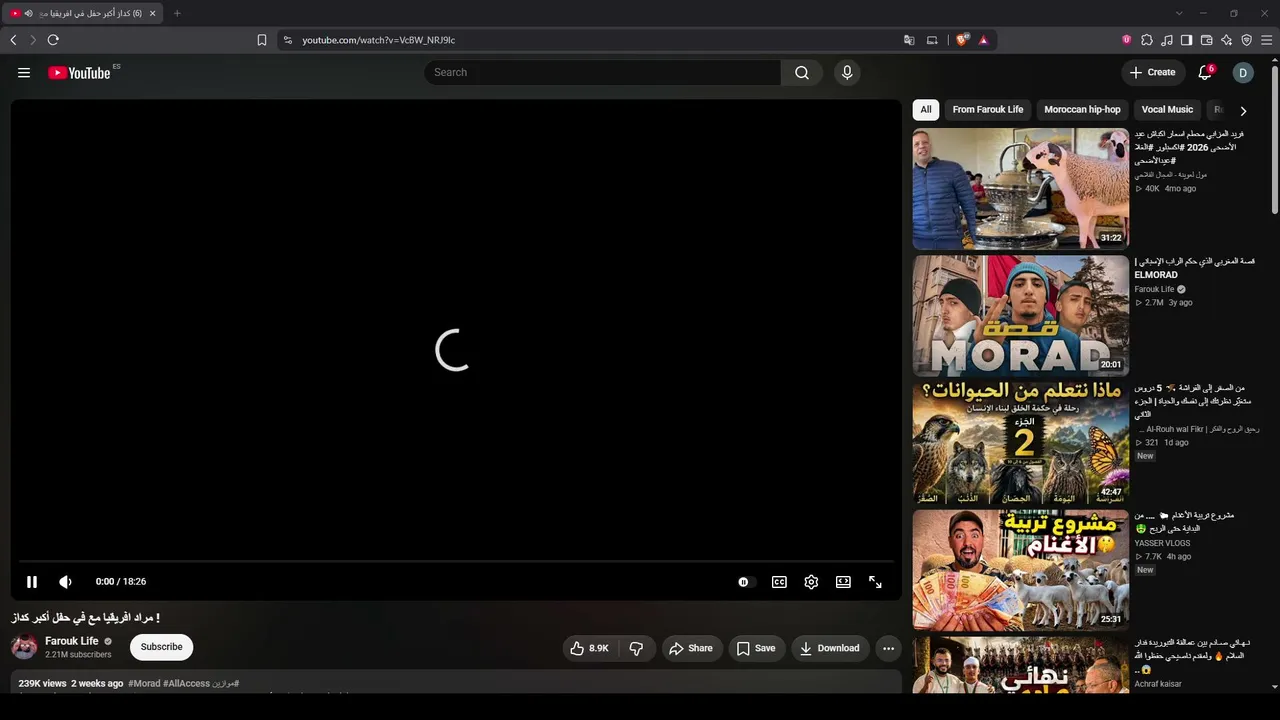Image resolution: width=1280 pixels, height=720 pixels.
Task: Open Brave Rewards triangle icon
Action: pyautogui.click(x=984, y=40)
